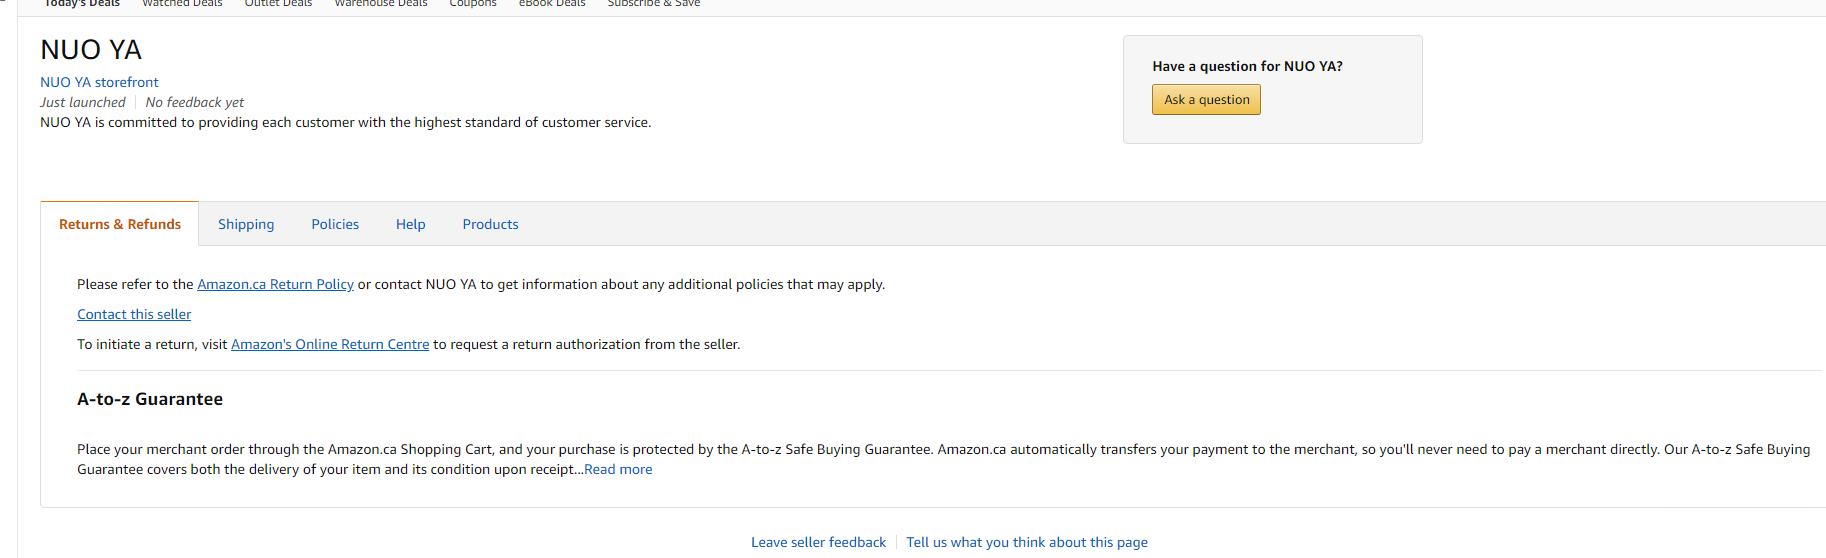
Task: Open Tell us what you think link
Action: [1027, 542]
